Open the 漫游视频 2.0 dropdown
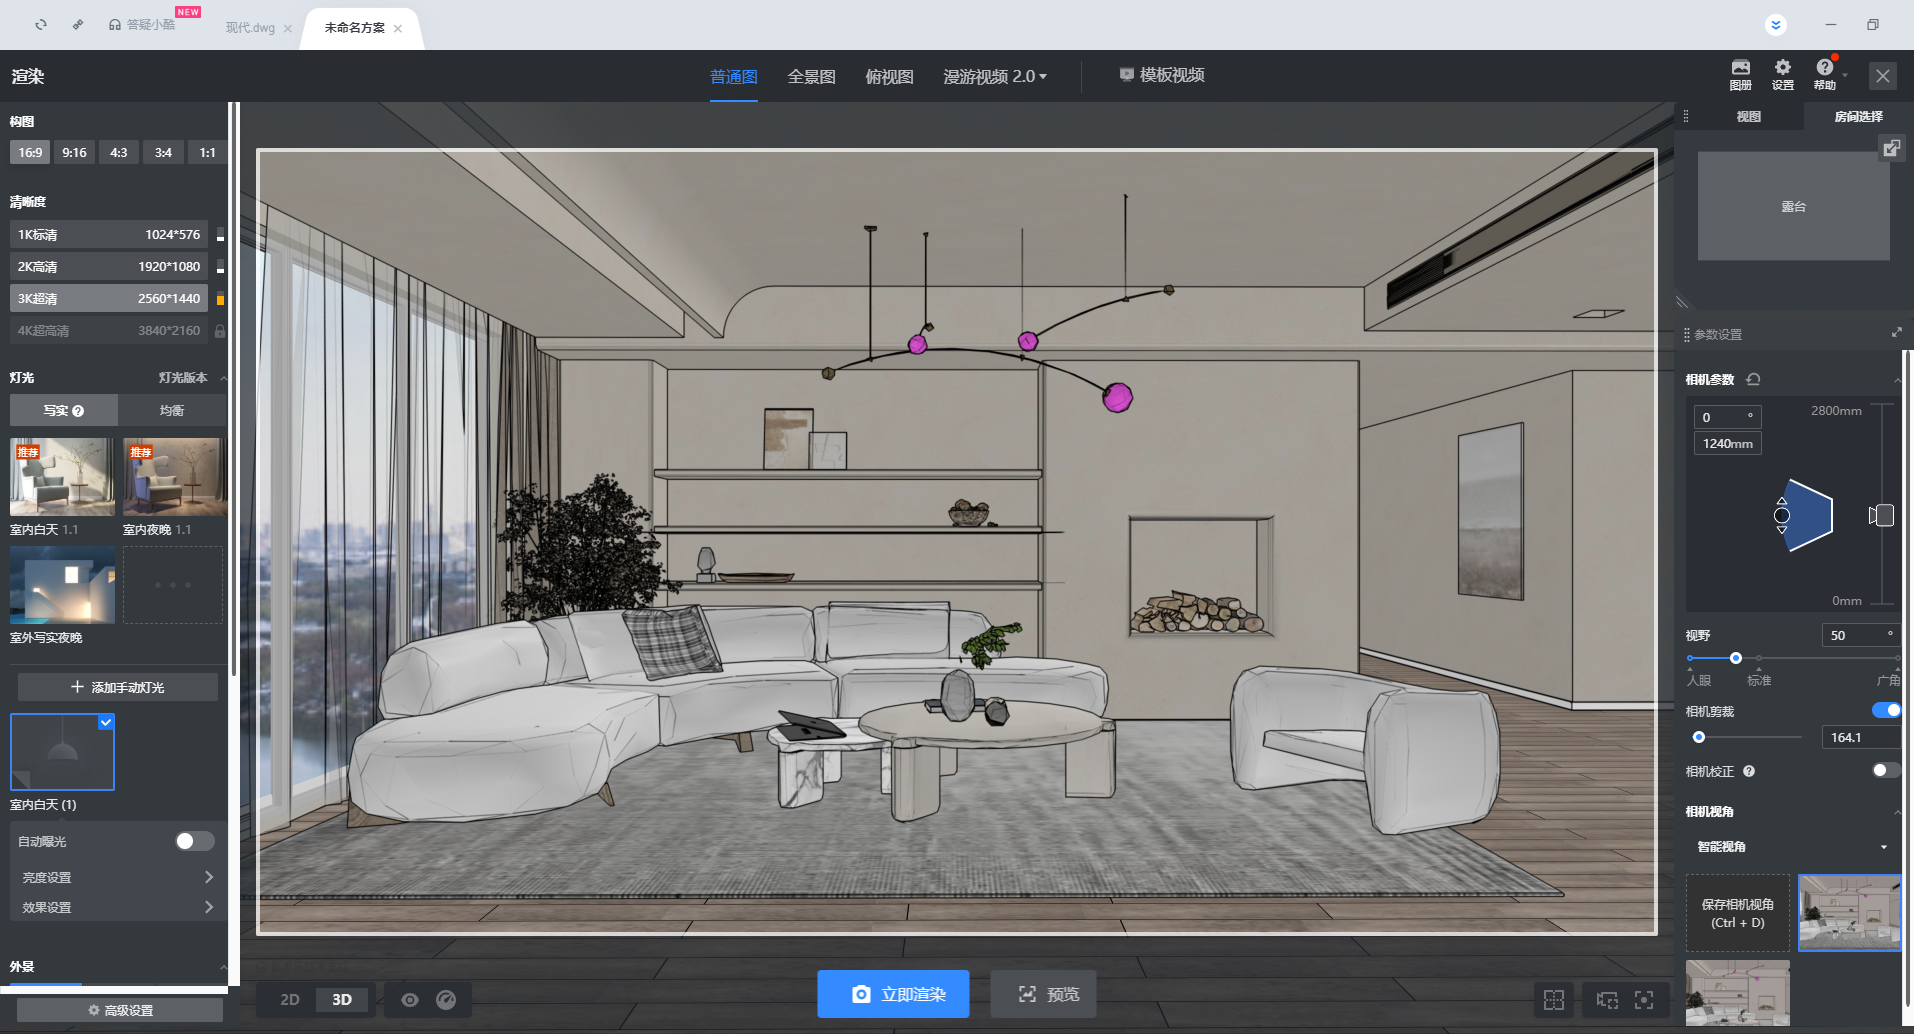The width and height of the screenshot is (1914, 1034). [x=994, y=76]
